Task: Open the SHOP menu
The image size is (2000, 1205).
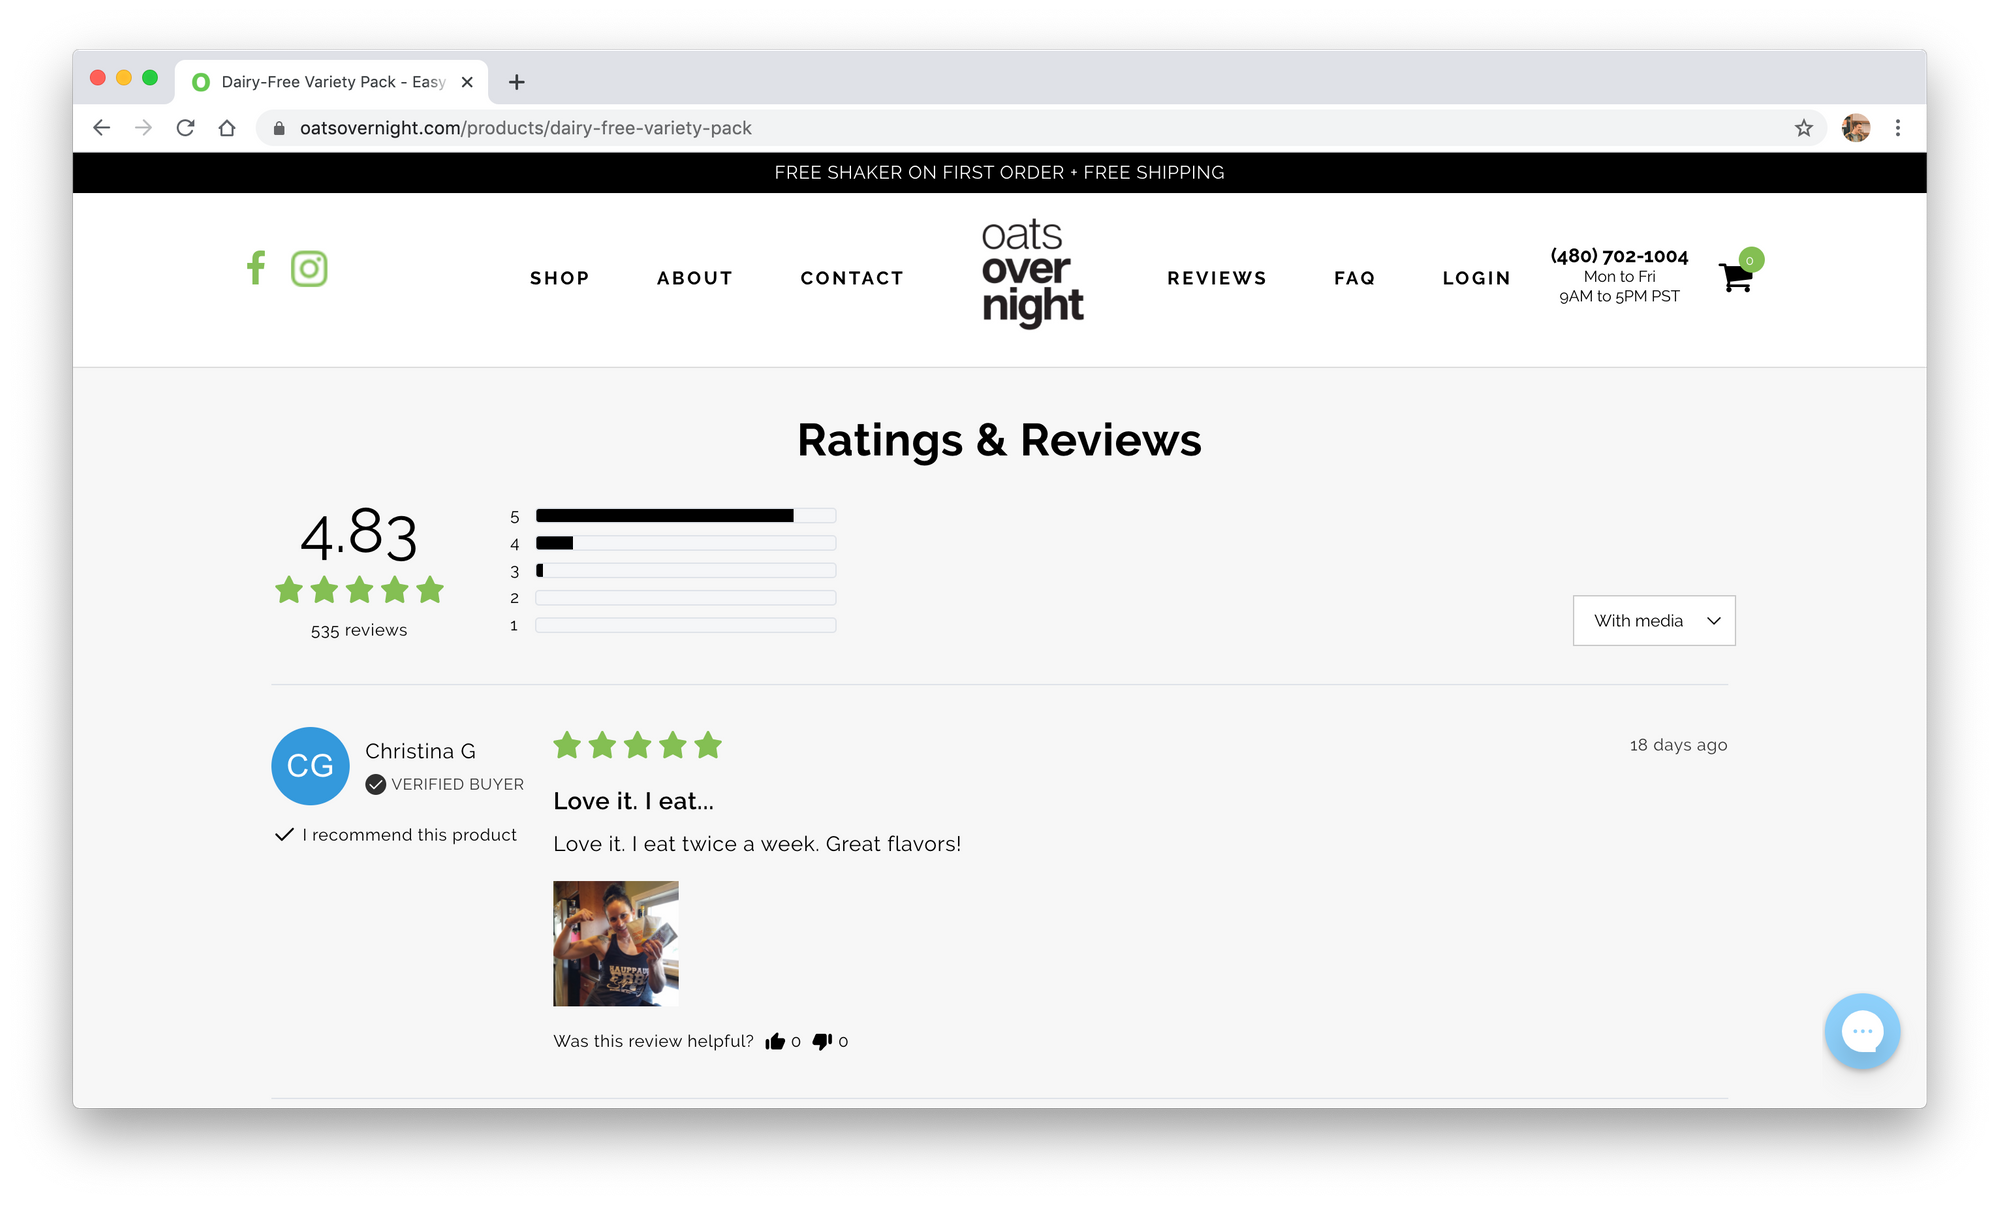Action: (559, 278)
